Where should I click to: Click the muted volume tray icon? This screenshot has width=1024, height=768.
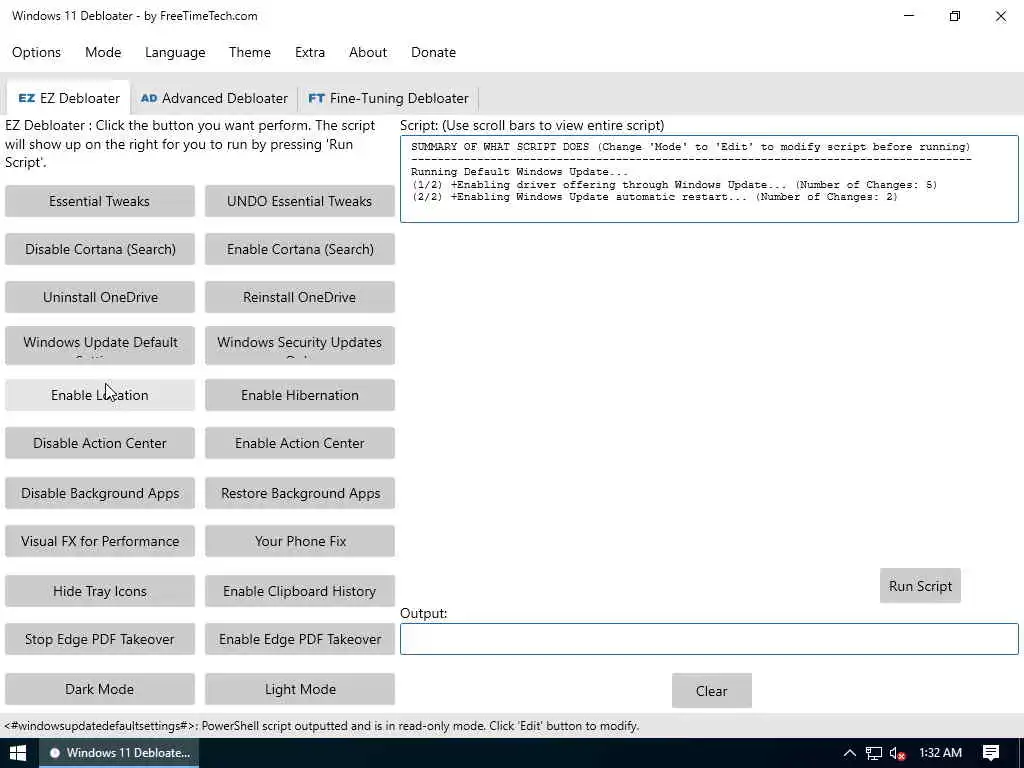(897, 753)
